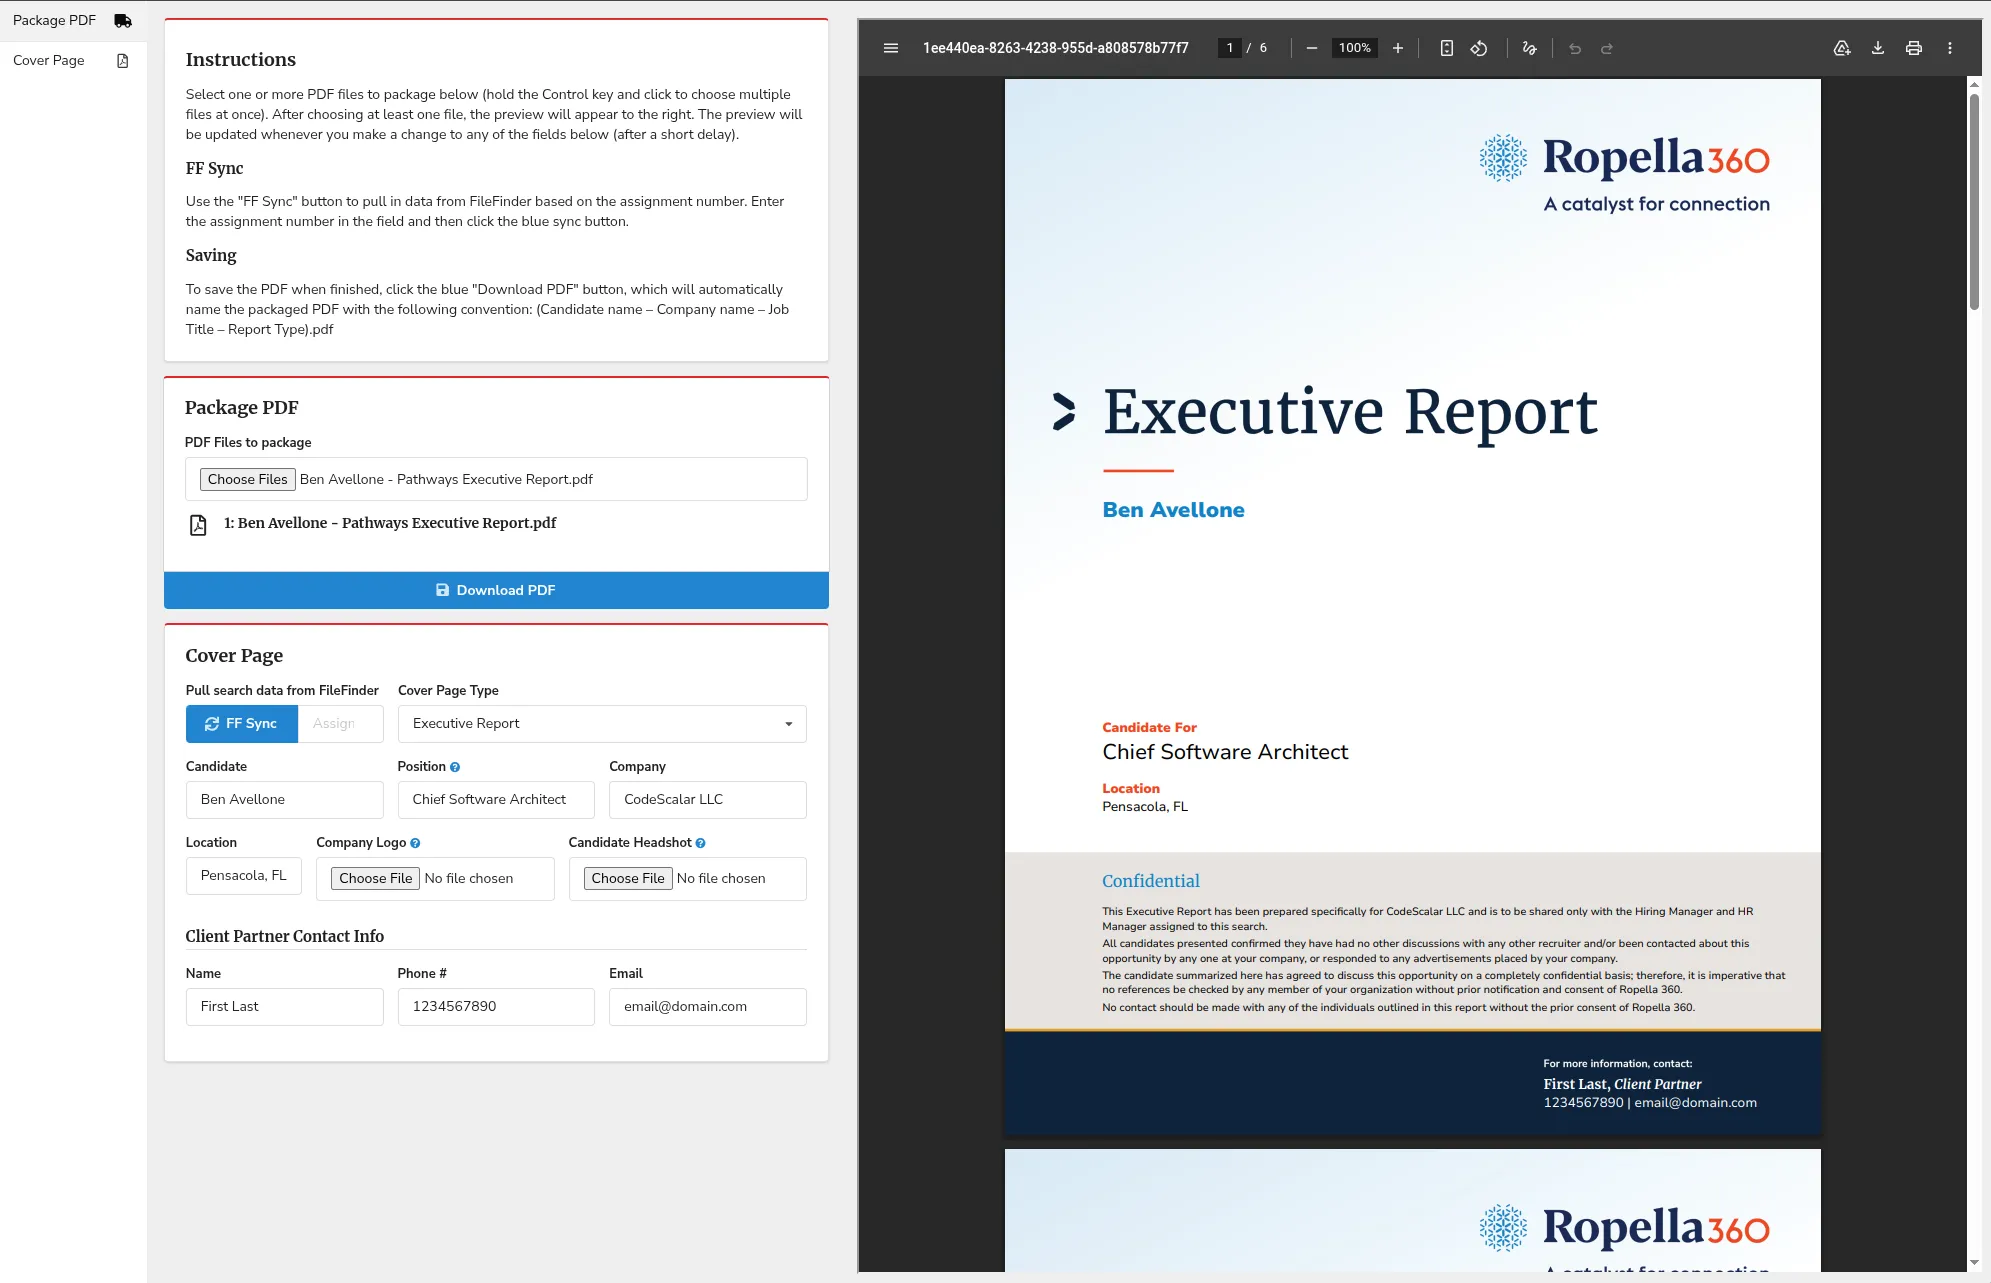This screenshot has height=1283, width=1991.
Task: Click the Download PDF button
Action: point(496,590)
